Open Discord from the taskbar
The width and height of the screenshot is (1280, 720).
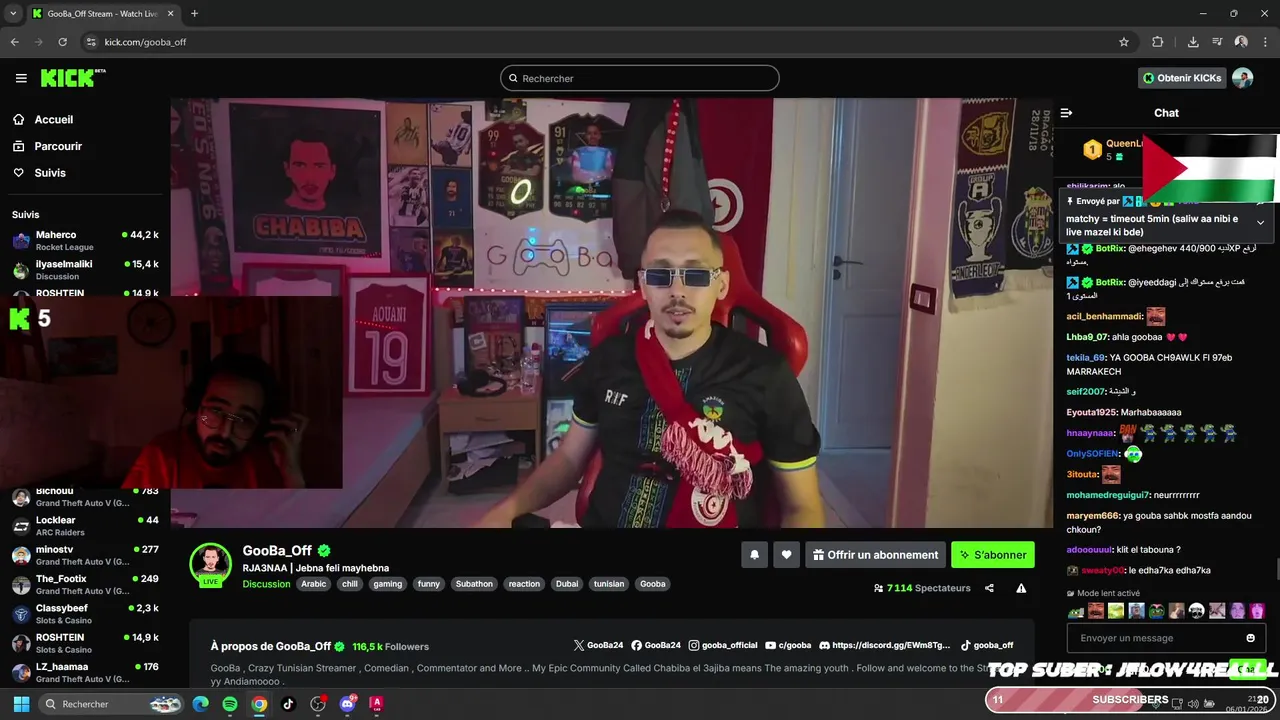click(347, 704)
